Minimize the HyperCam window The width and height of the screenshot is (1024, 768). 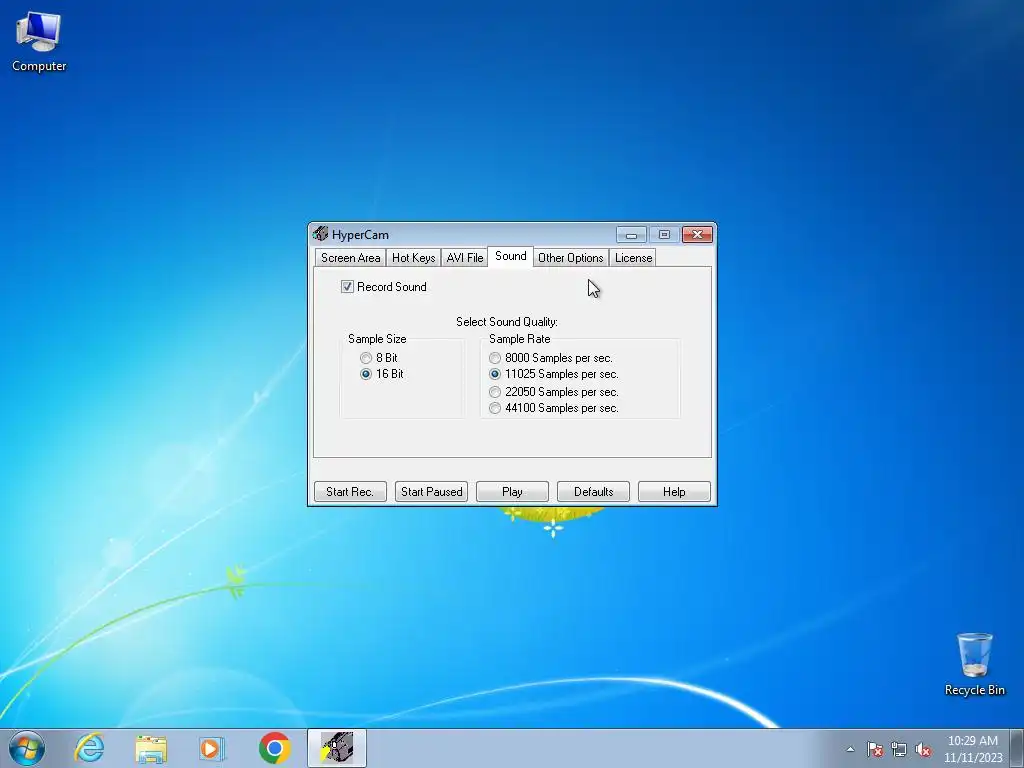click(x=631, y=234)
